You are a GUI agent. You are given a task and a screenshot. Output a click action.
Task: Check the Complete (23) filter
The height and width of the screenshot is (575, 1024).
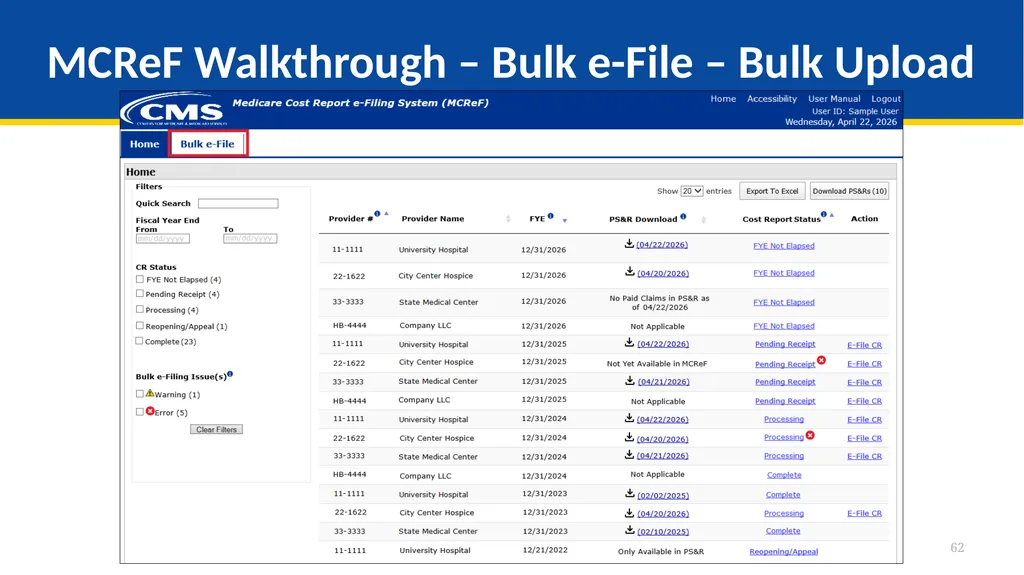point(139,341)
